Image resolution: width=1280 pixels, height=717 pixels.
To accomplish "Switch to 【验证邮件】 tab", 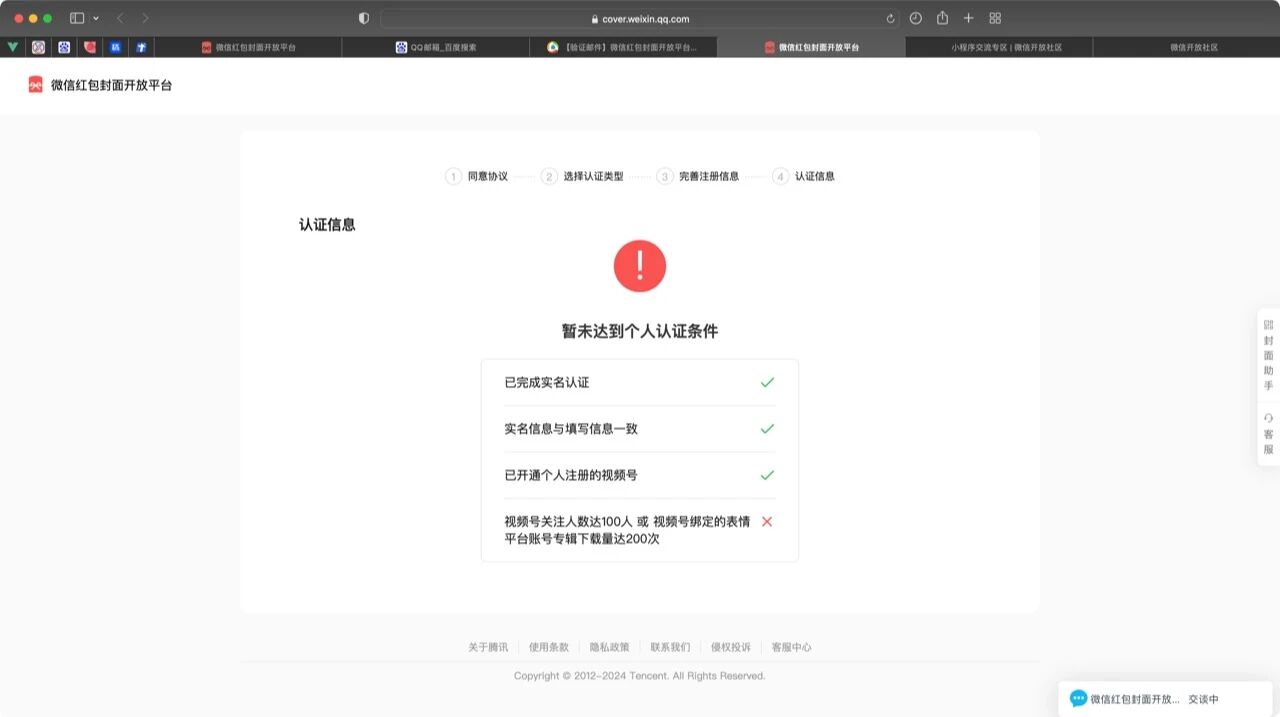I will (623, 47).
